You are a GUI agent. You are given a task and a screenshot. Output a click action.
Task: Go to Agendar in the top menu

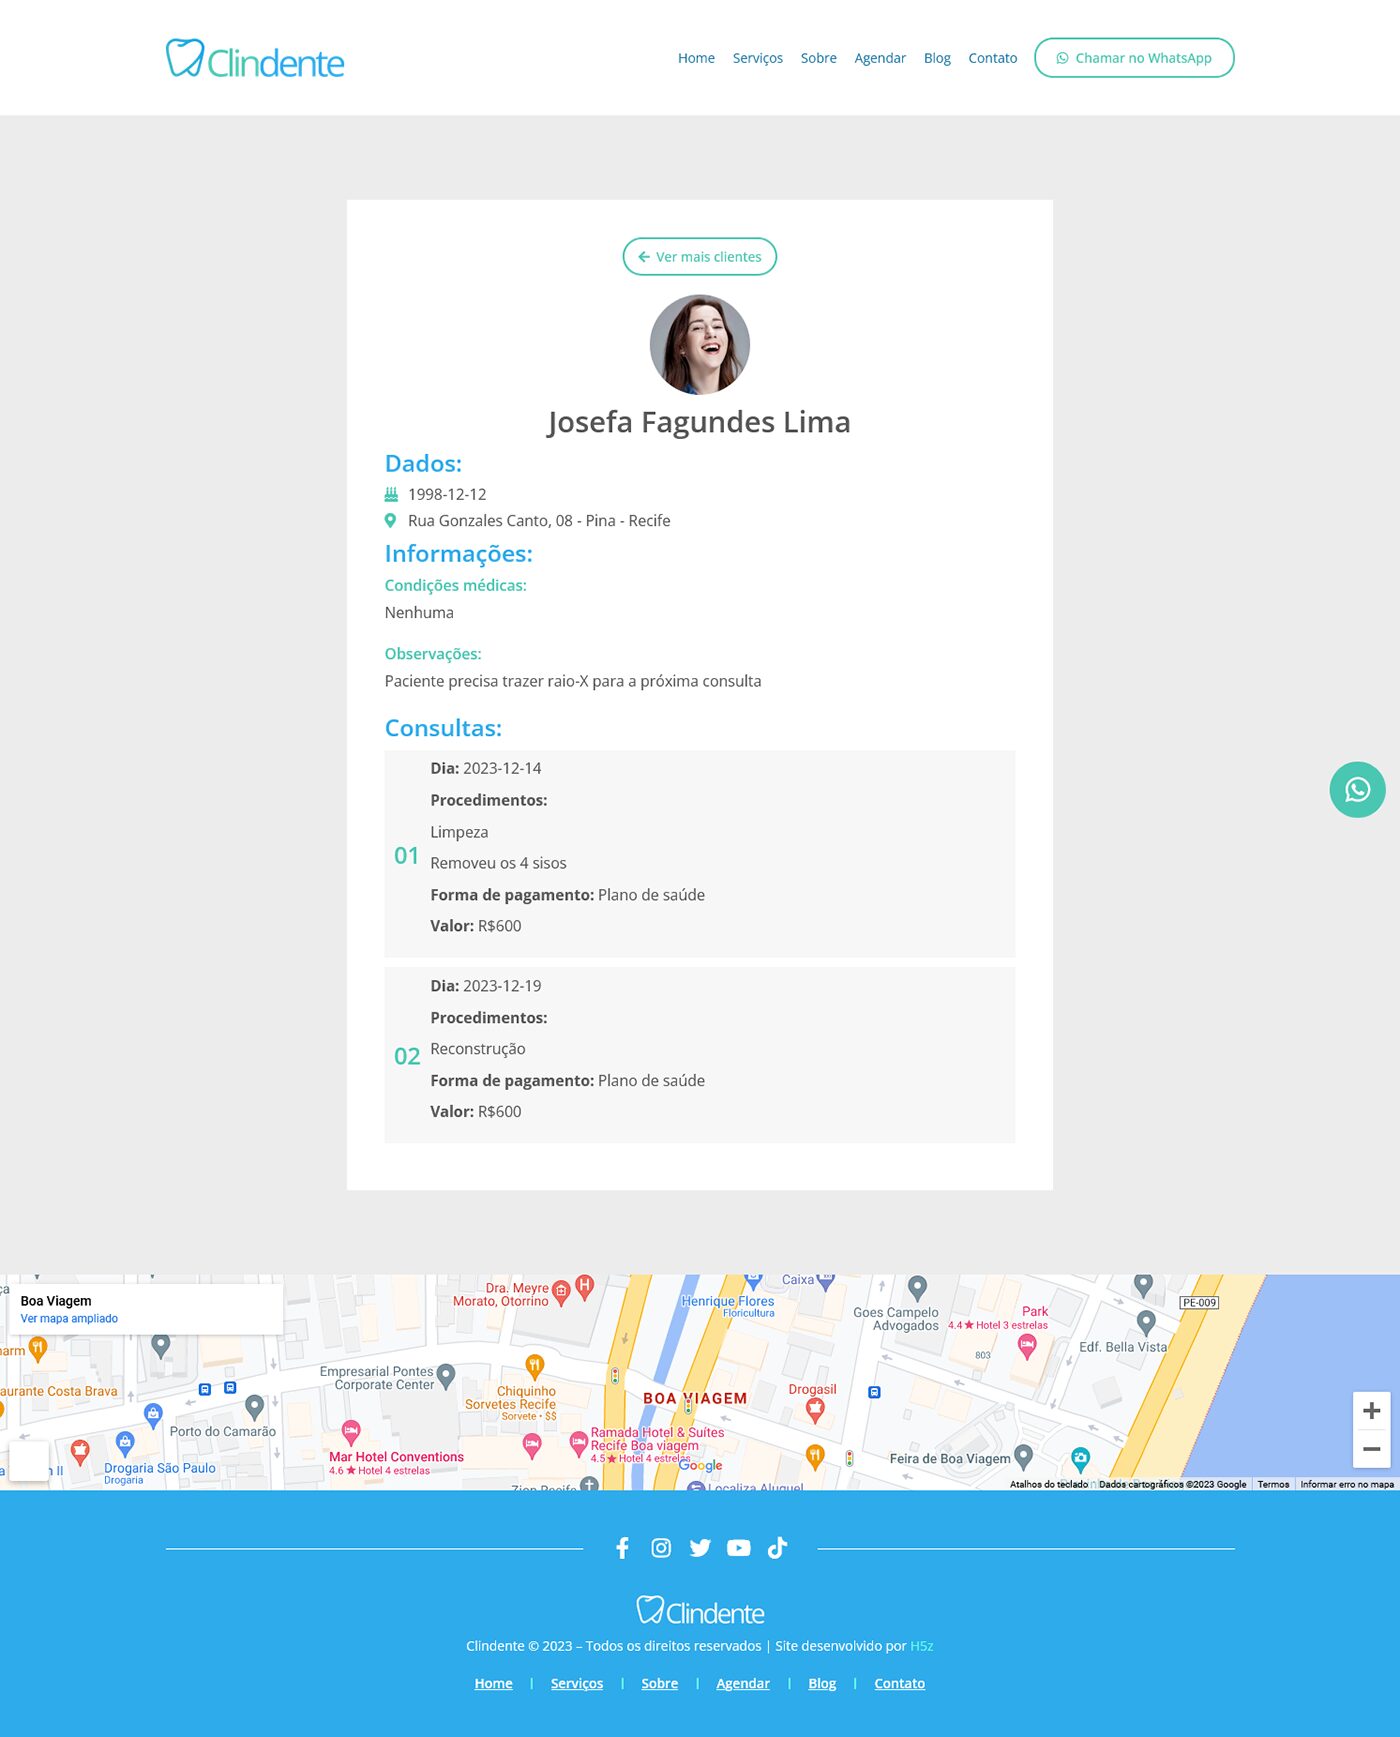click(879, 58)
